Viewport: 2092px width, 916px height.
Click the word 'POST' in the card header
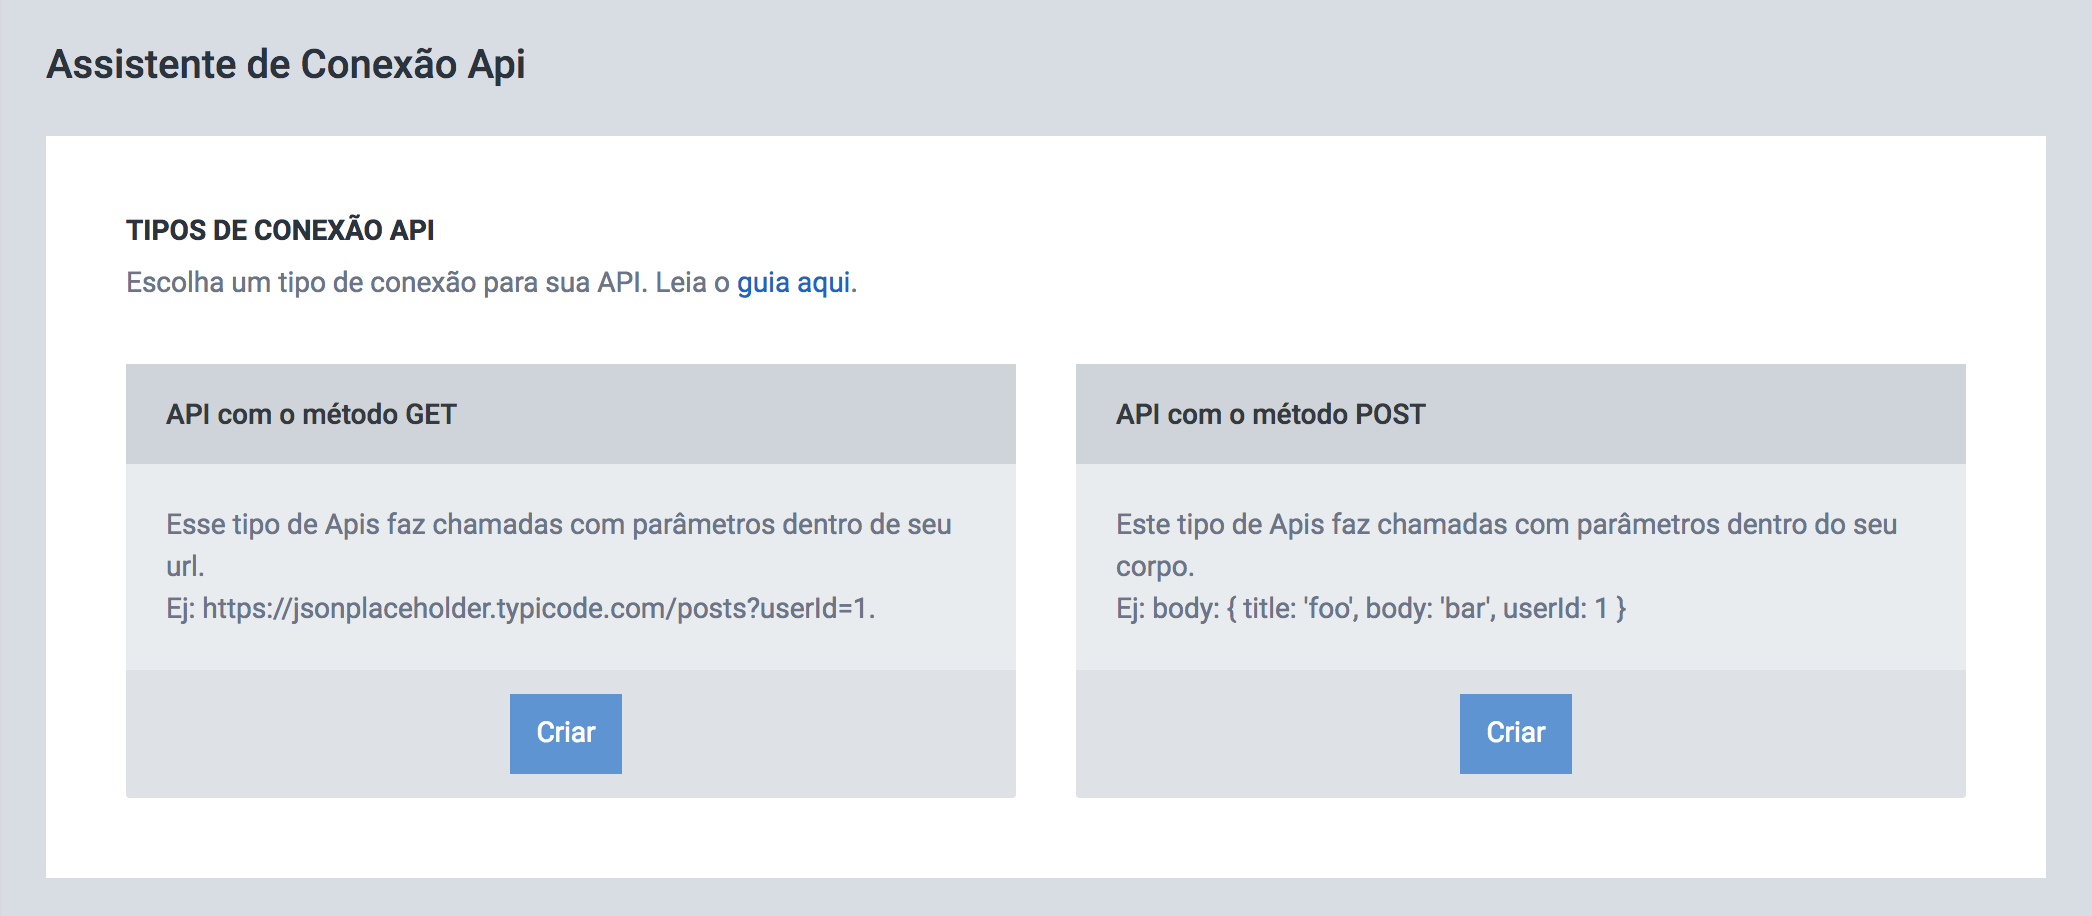[1390, 414]
